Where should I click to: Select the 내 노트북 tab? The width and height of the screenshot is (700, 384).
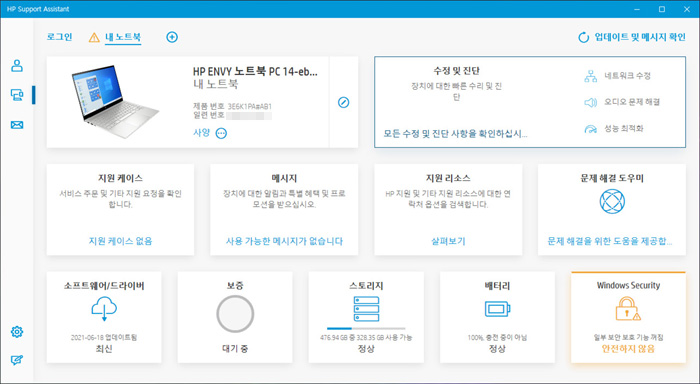pyautogui.click(x=123, y=37)
